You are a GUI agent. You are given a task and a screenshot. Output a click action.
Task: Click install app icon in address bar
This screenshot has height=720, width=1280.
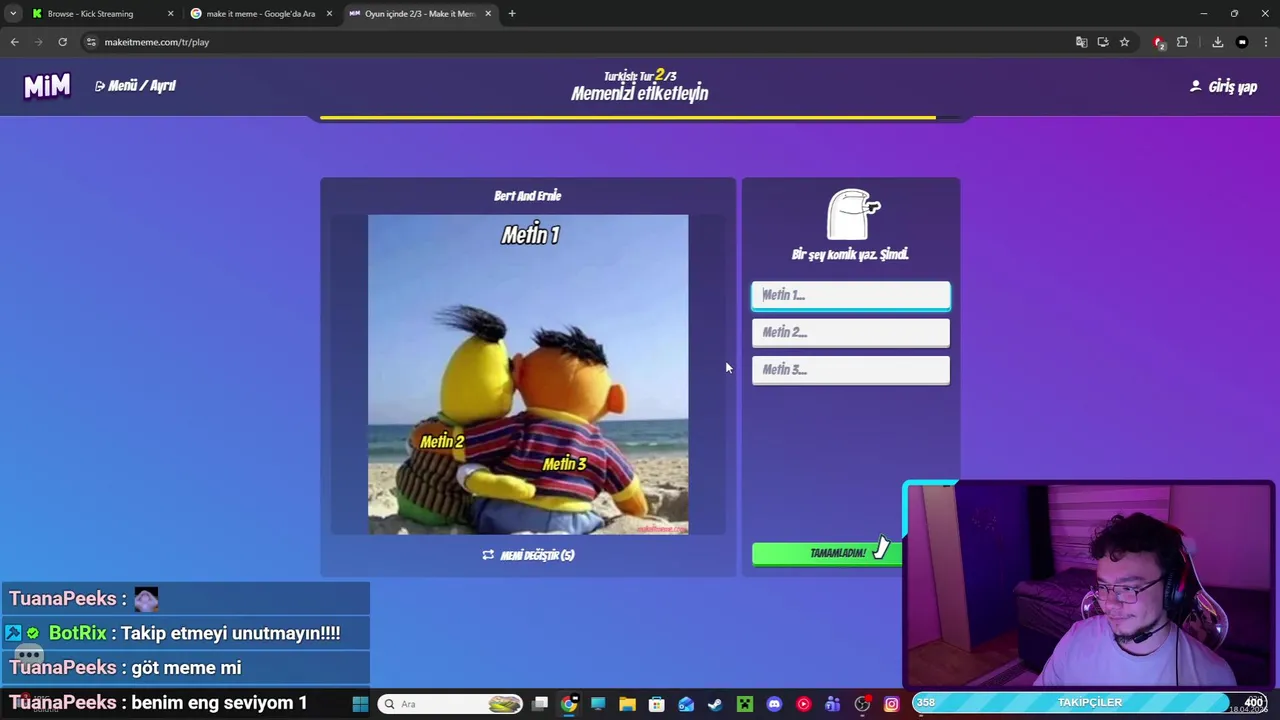point(1103,42)
